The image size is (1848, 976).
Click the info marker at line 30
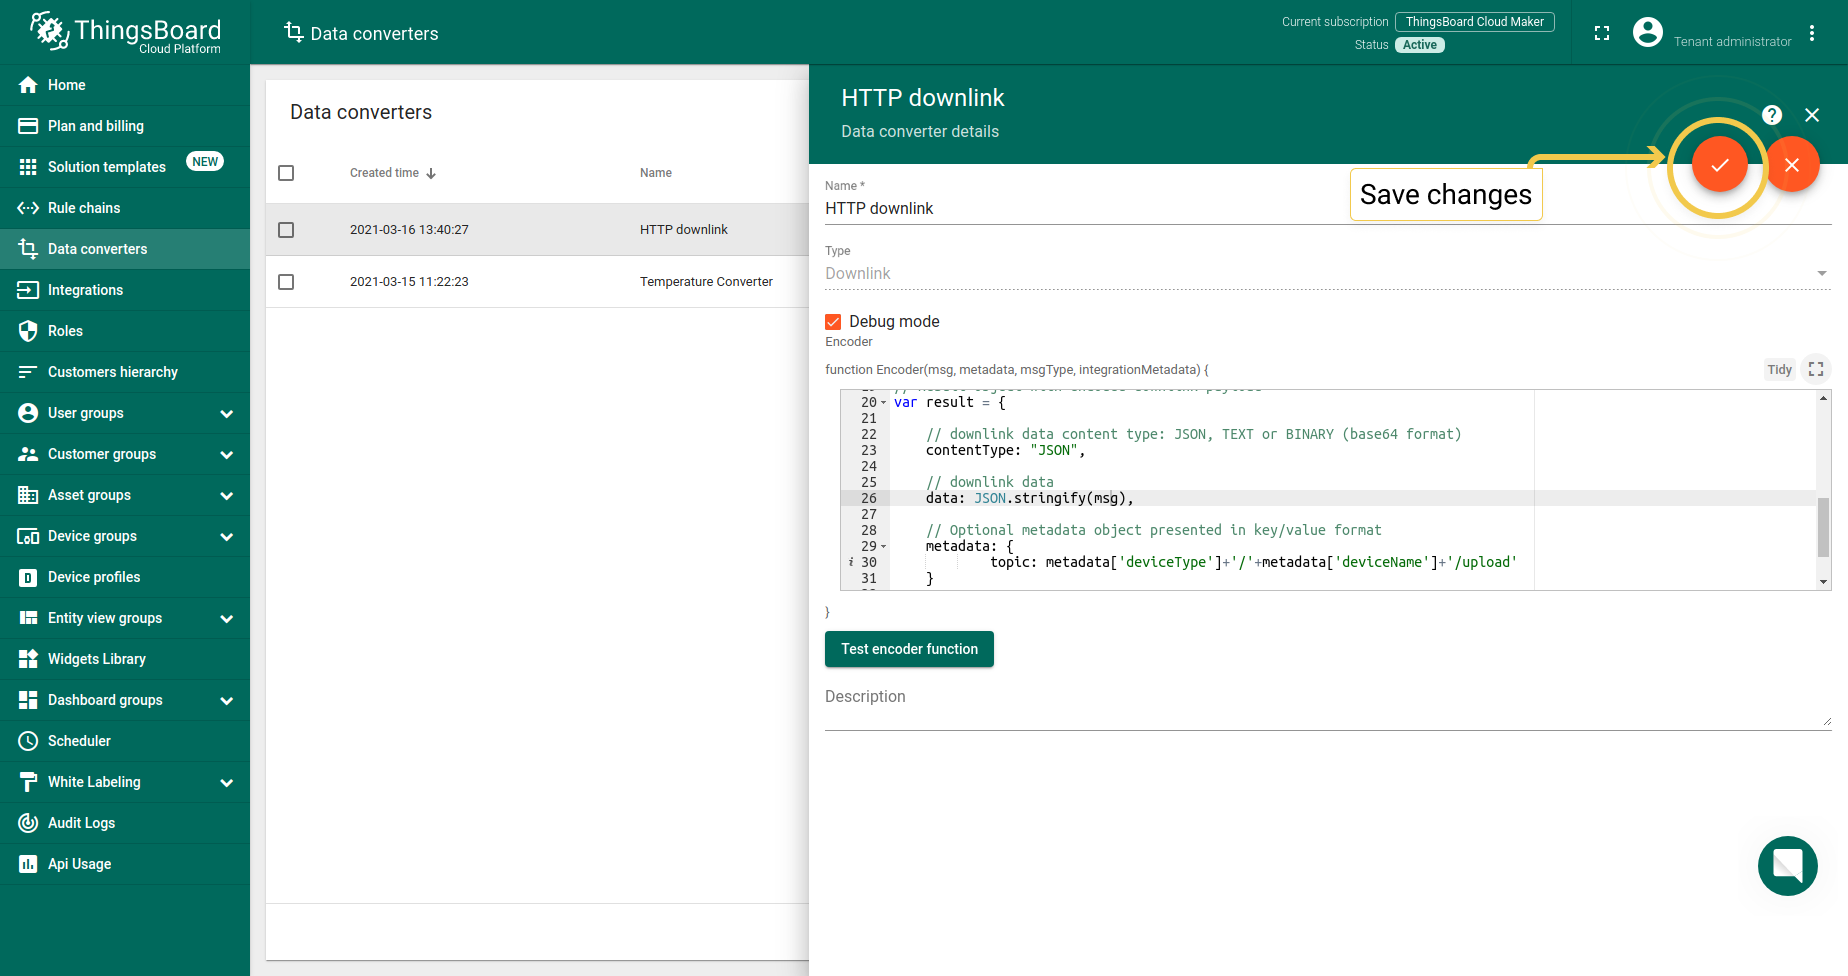click(851, 562)
